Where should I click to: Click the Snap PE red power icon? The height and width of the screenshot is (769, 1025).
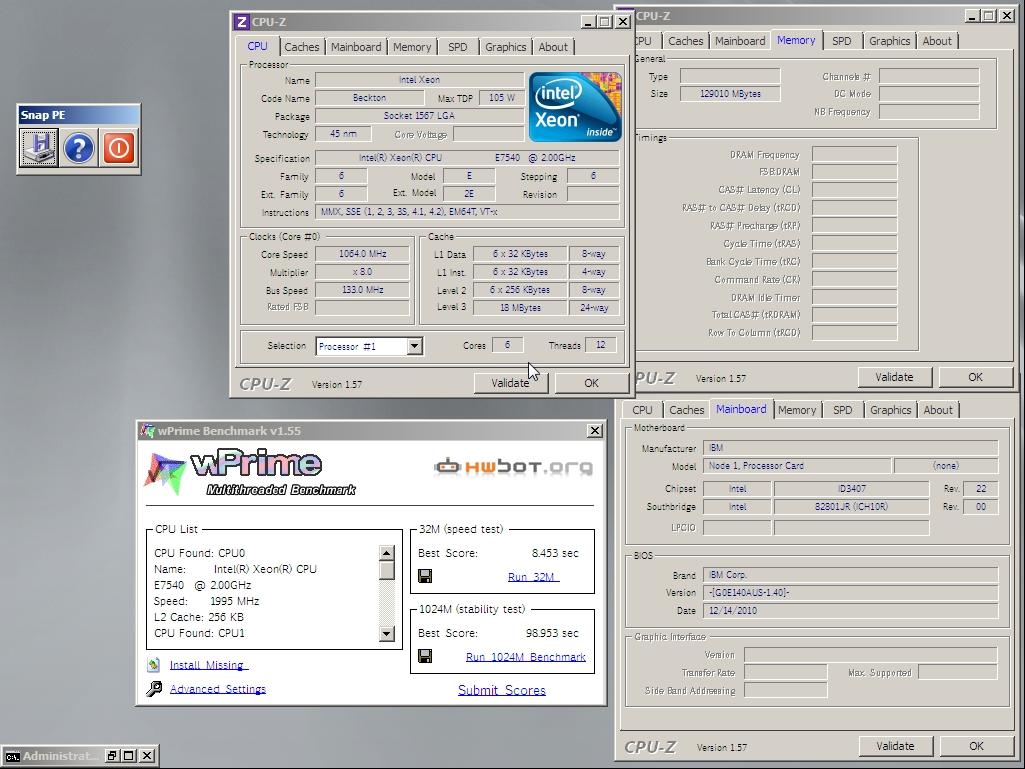(x=118, y=147)
